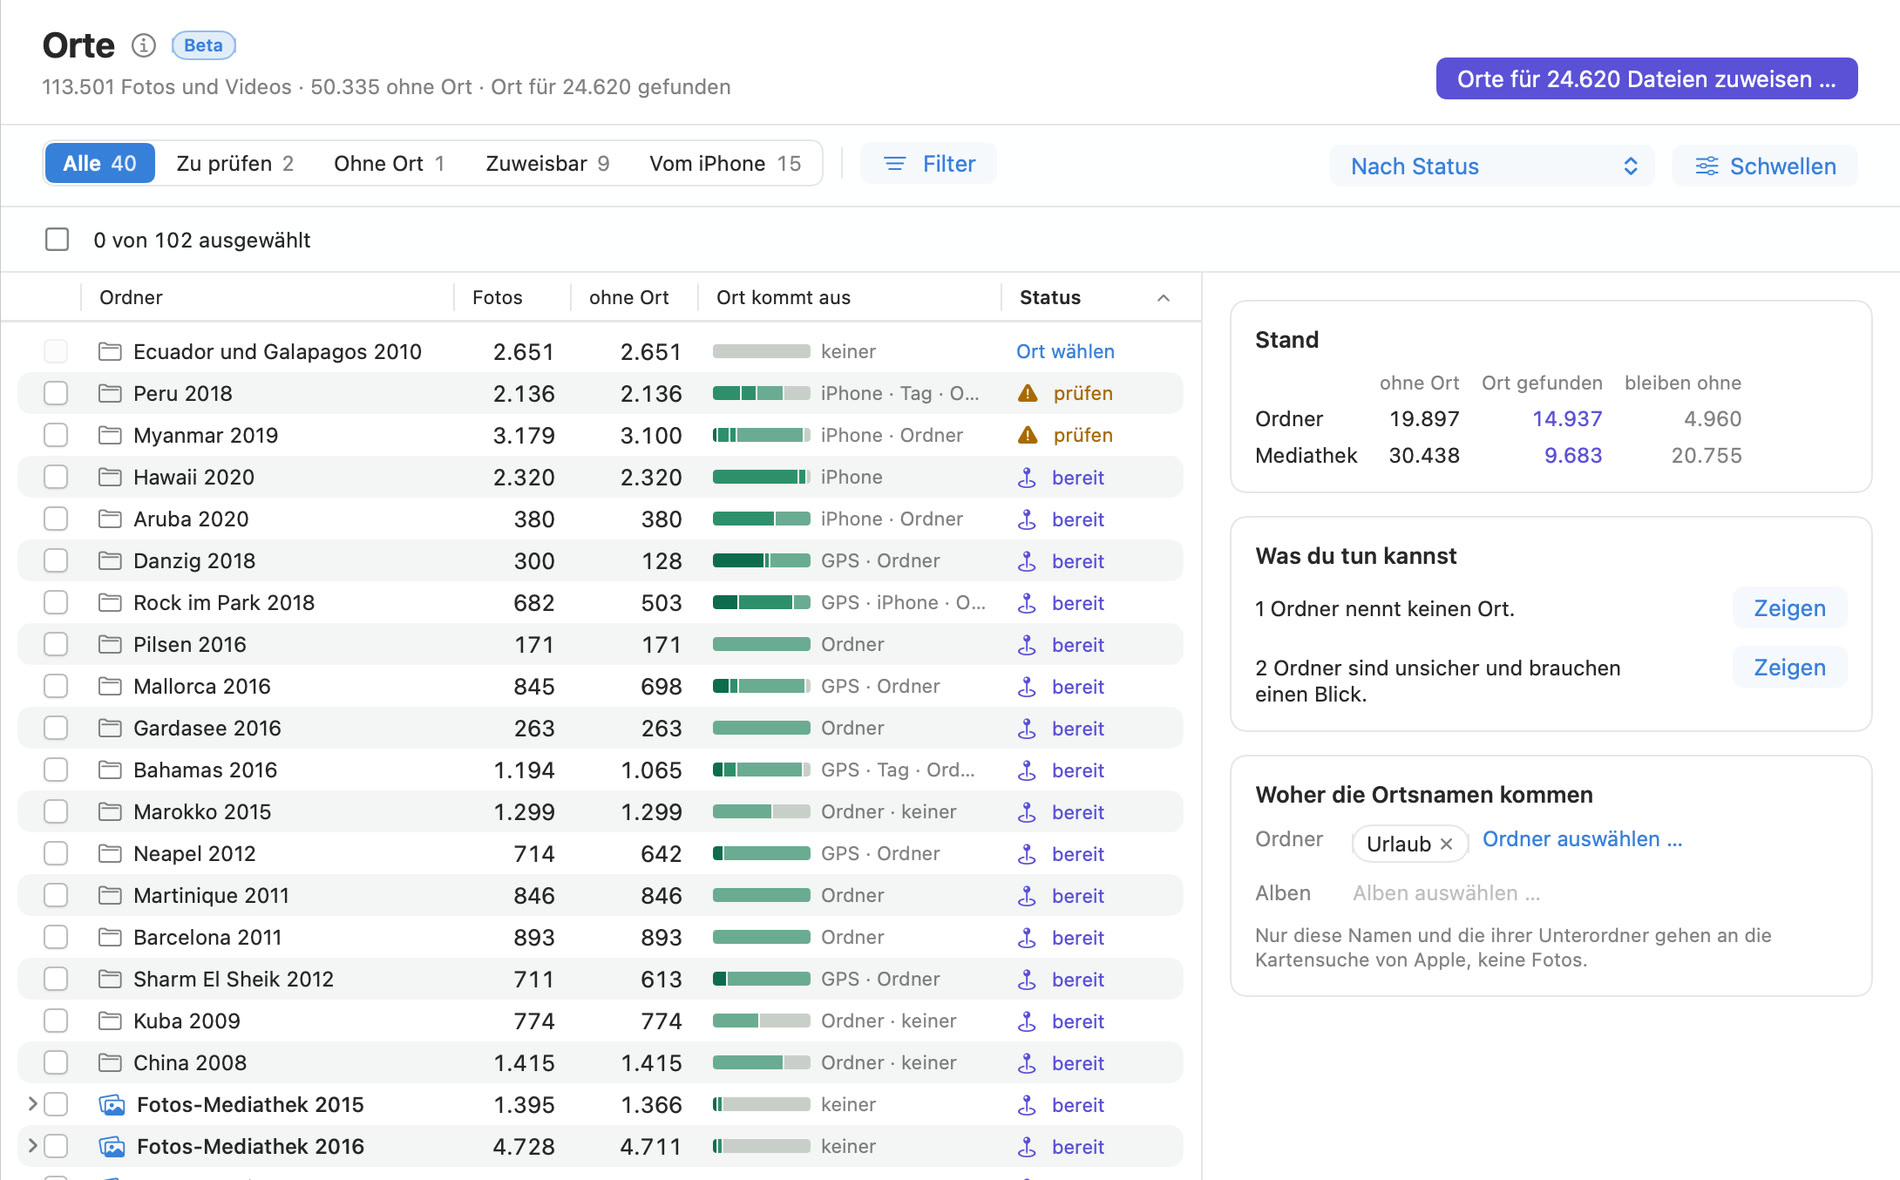1900x1180 pixels.
Task: Click the Alben auswählen field
Action: pos(1446,893)
